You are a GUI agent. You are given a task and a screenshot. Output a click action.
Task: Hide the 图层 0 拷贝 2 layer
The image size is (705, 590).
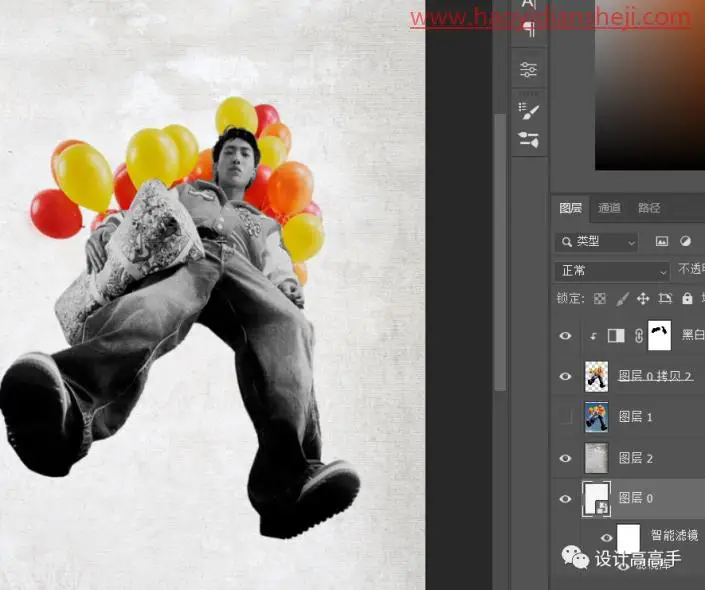point(565,376)
